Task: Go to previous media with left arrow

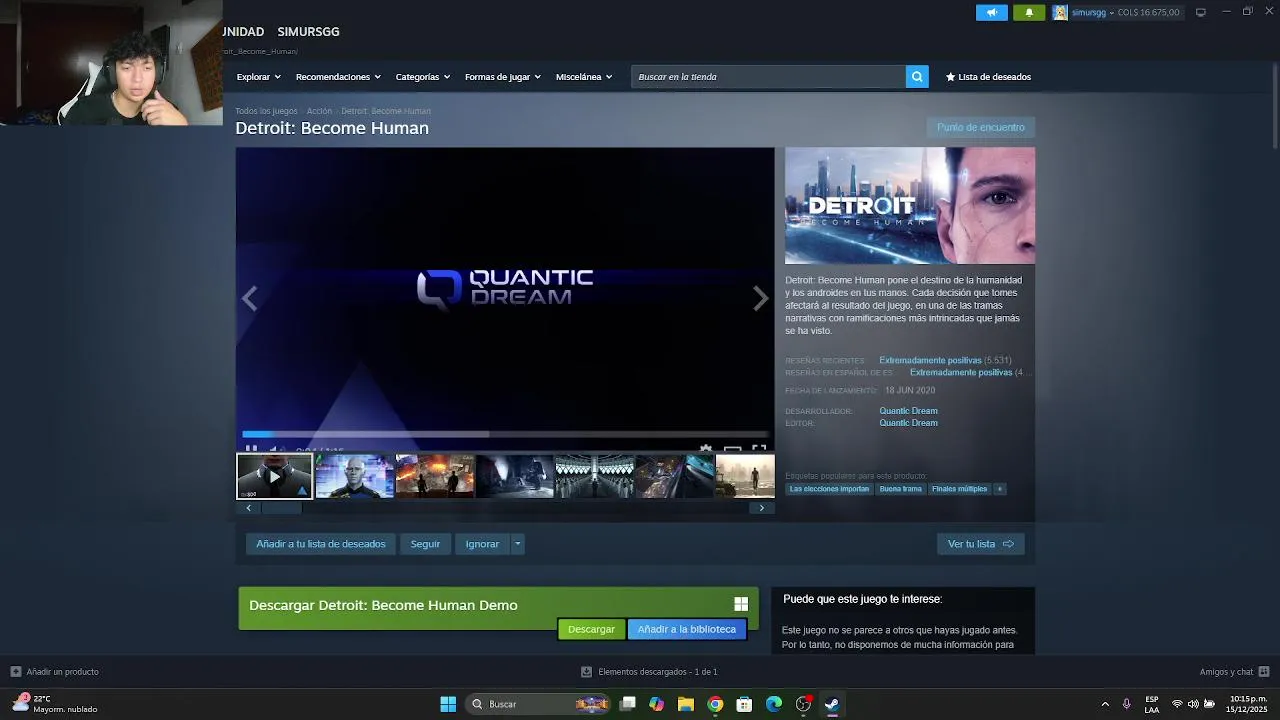Action: (x=249, y=298)
